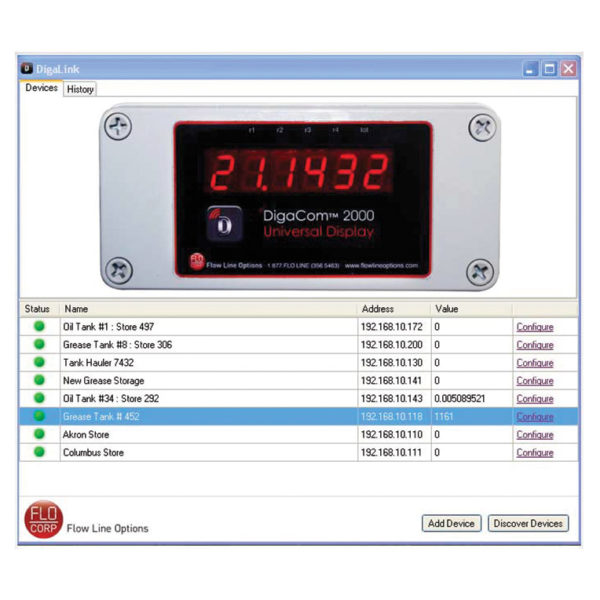Screen dimensions: 600x600
Task: Select row 'Oil Tank #34 : Store 292'
Action: [x=298, y=399]
